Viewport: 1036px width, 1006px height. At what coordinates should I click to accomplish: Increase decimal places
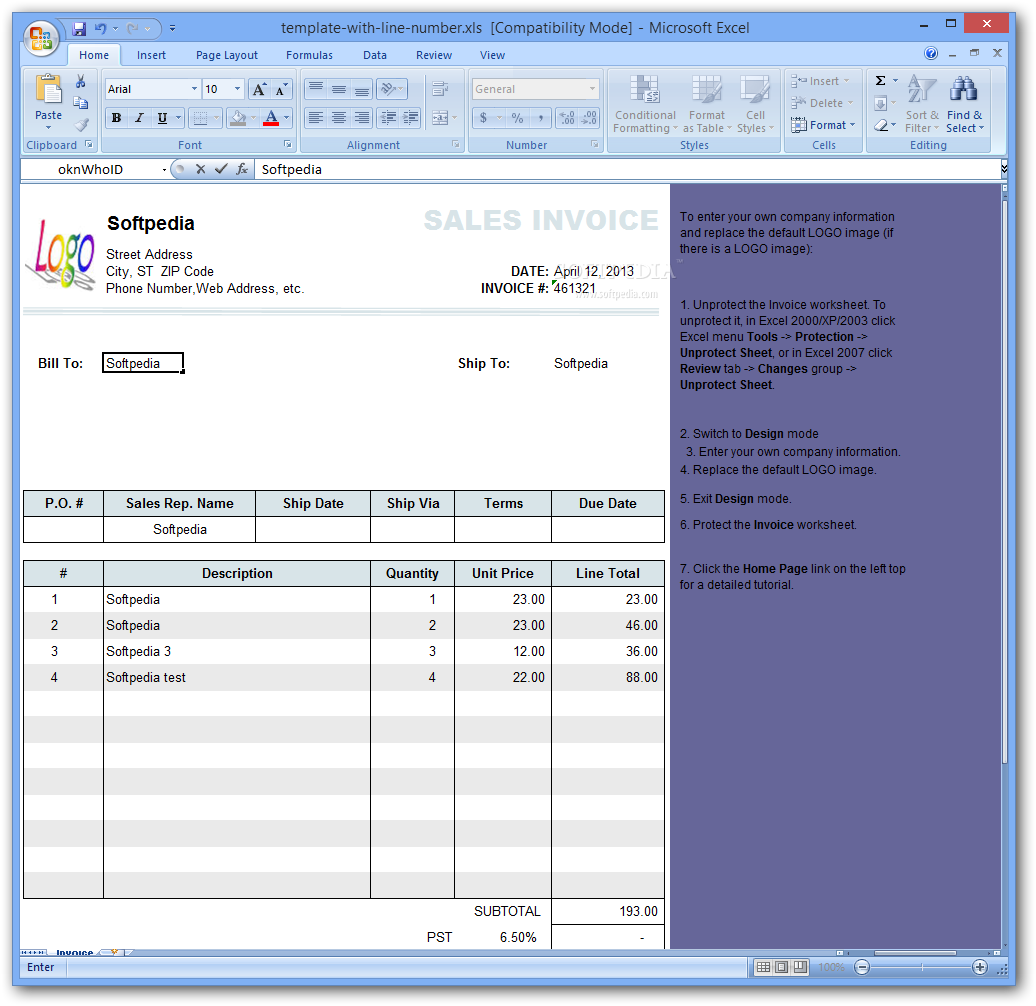[567, 118]
